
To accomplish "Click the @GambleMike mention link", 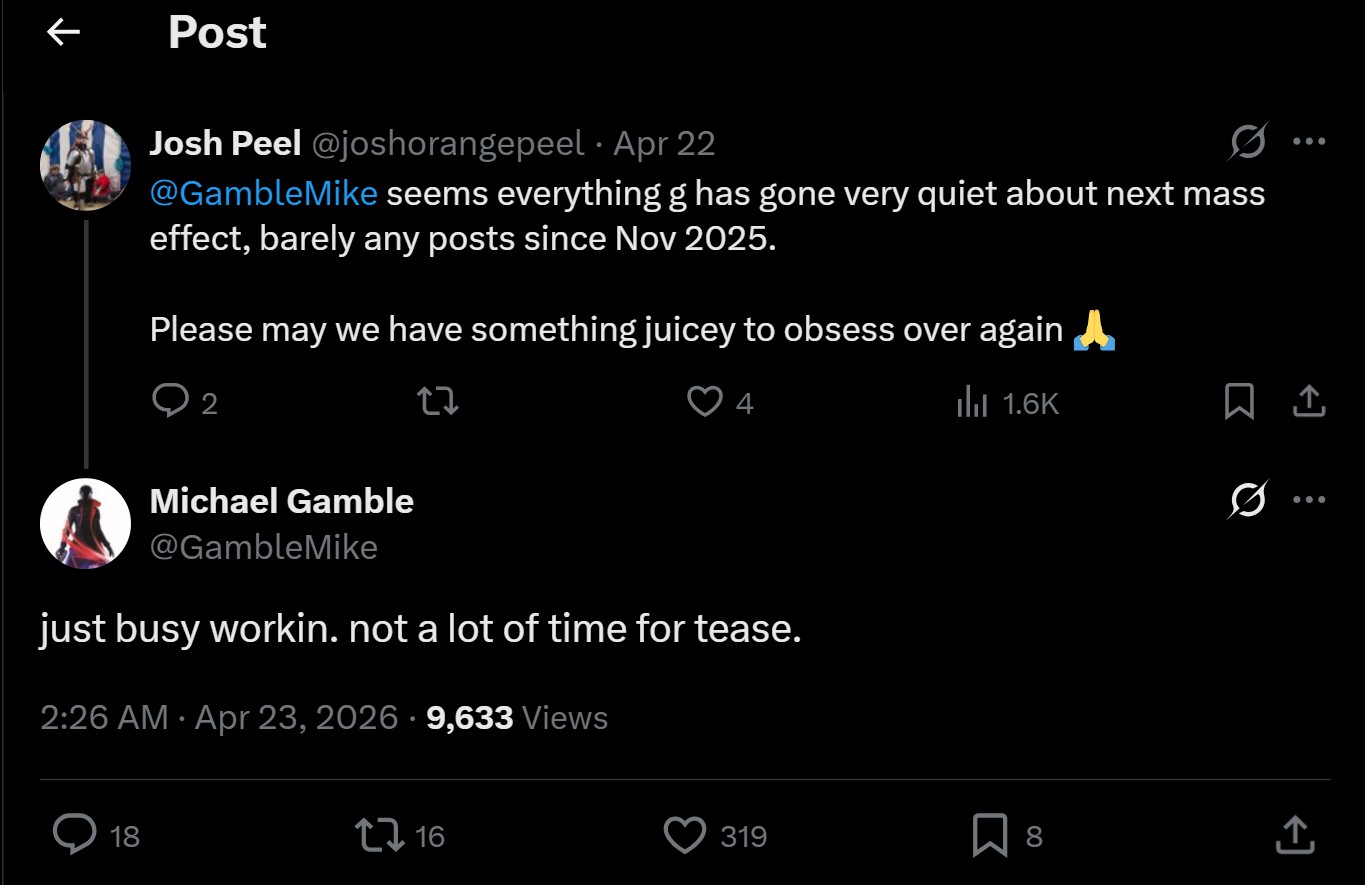I will click(264, 193).
